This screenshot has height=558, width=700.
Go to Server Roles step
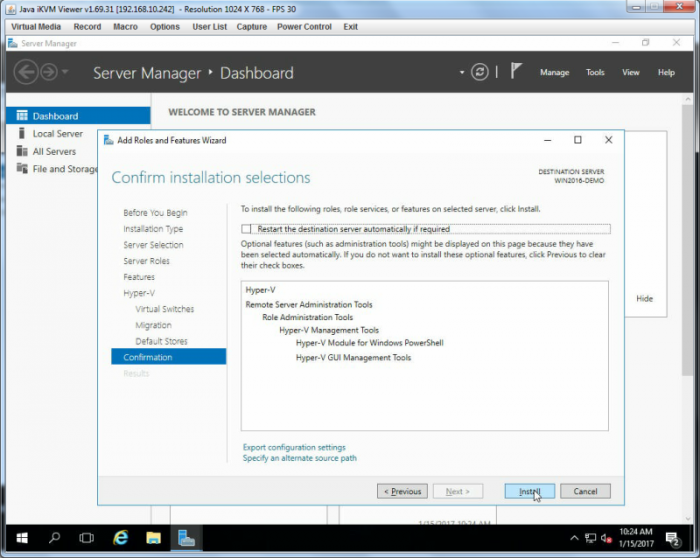(146, 261)
